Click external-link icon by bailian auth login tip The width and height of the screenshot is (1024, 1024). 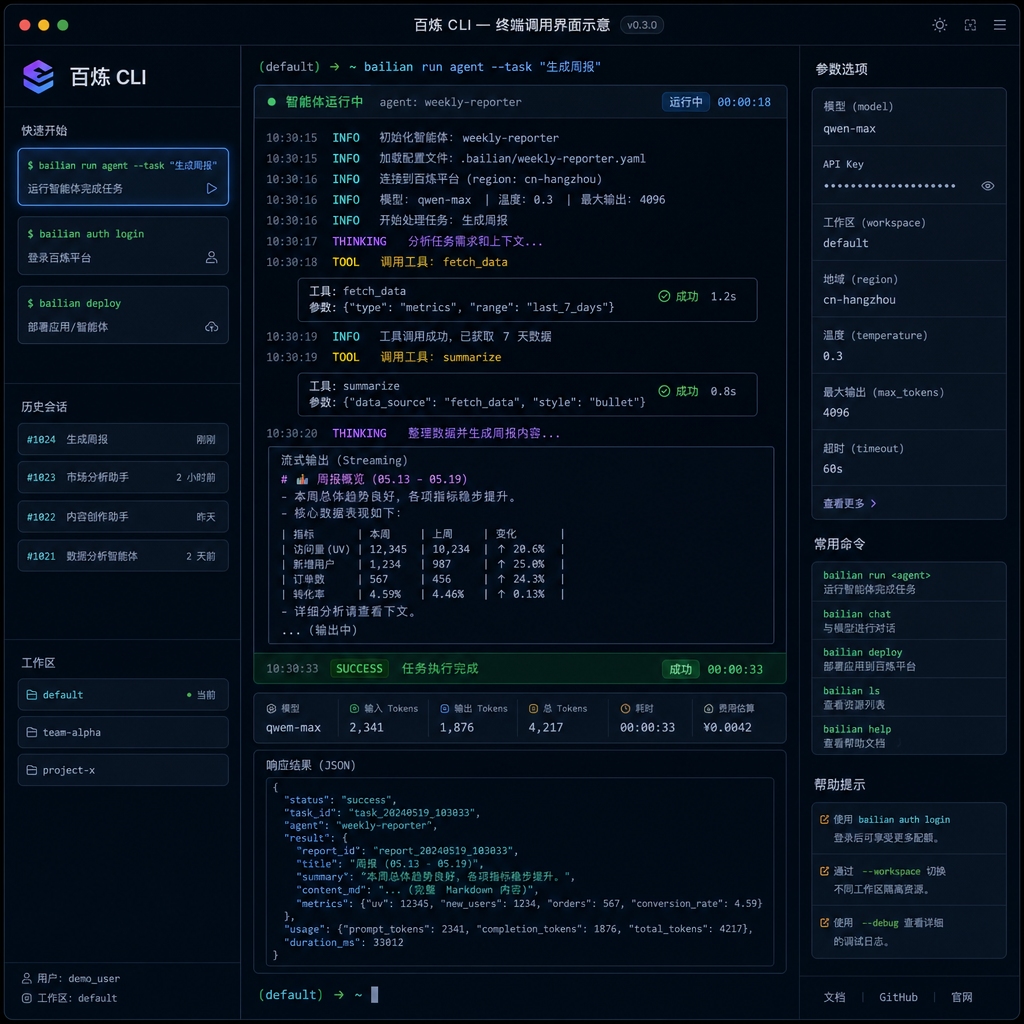[x=824, y=820]
